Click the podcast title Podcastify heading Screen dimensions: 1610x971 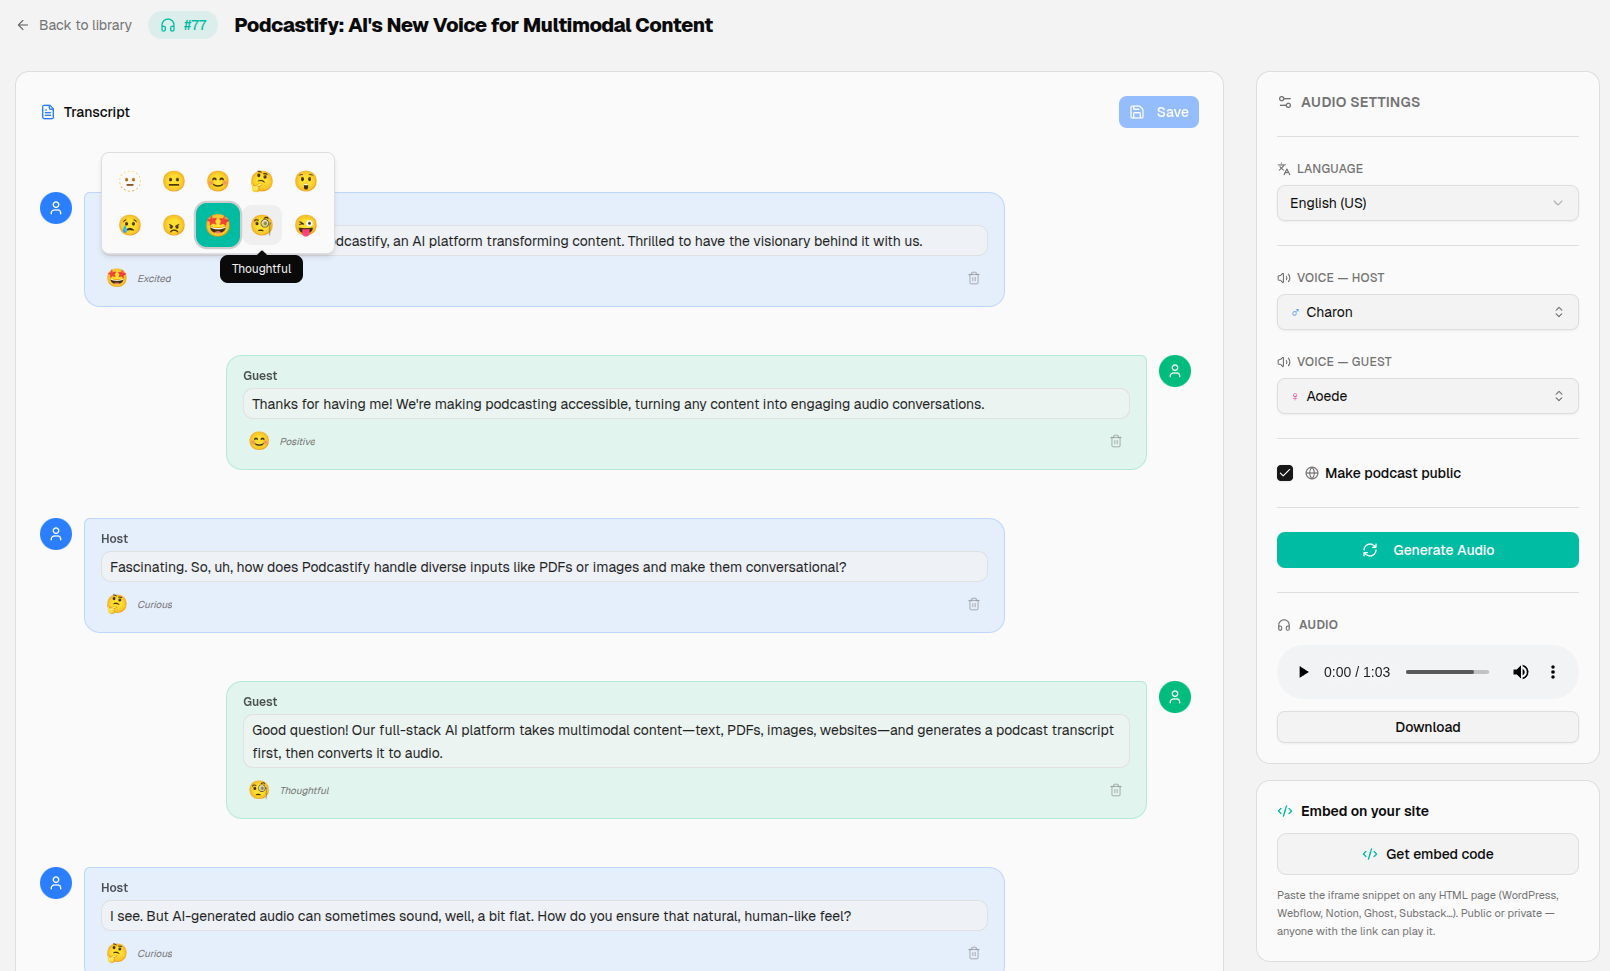click(x=473, y=25)
